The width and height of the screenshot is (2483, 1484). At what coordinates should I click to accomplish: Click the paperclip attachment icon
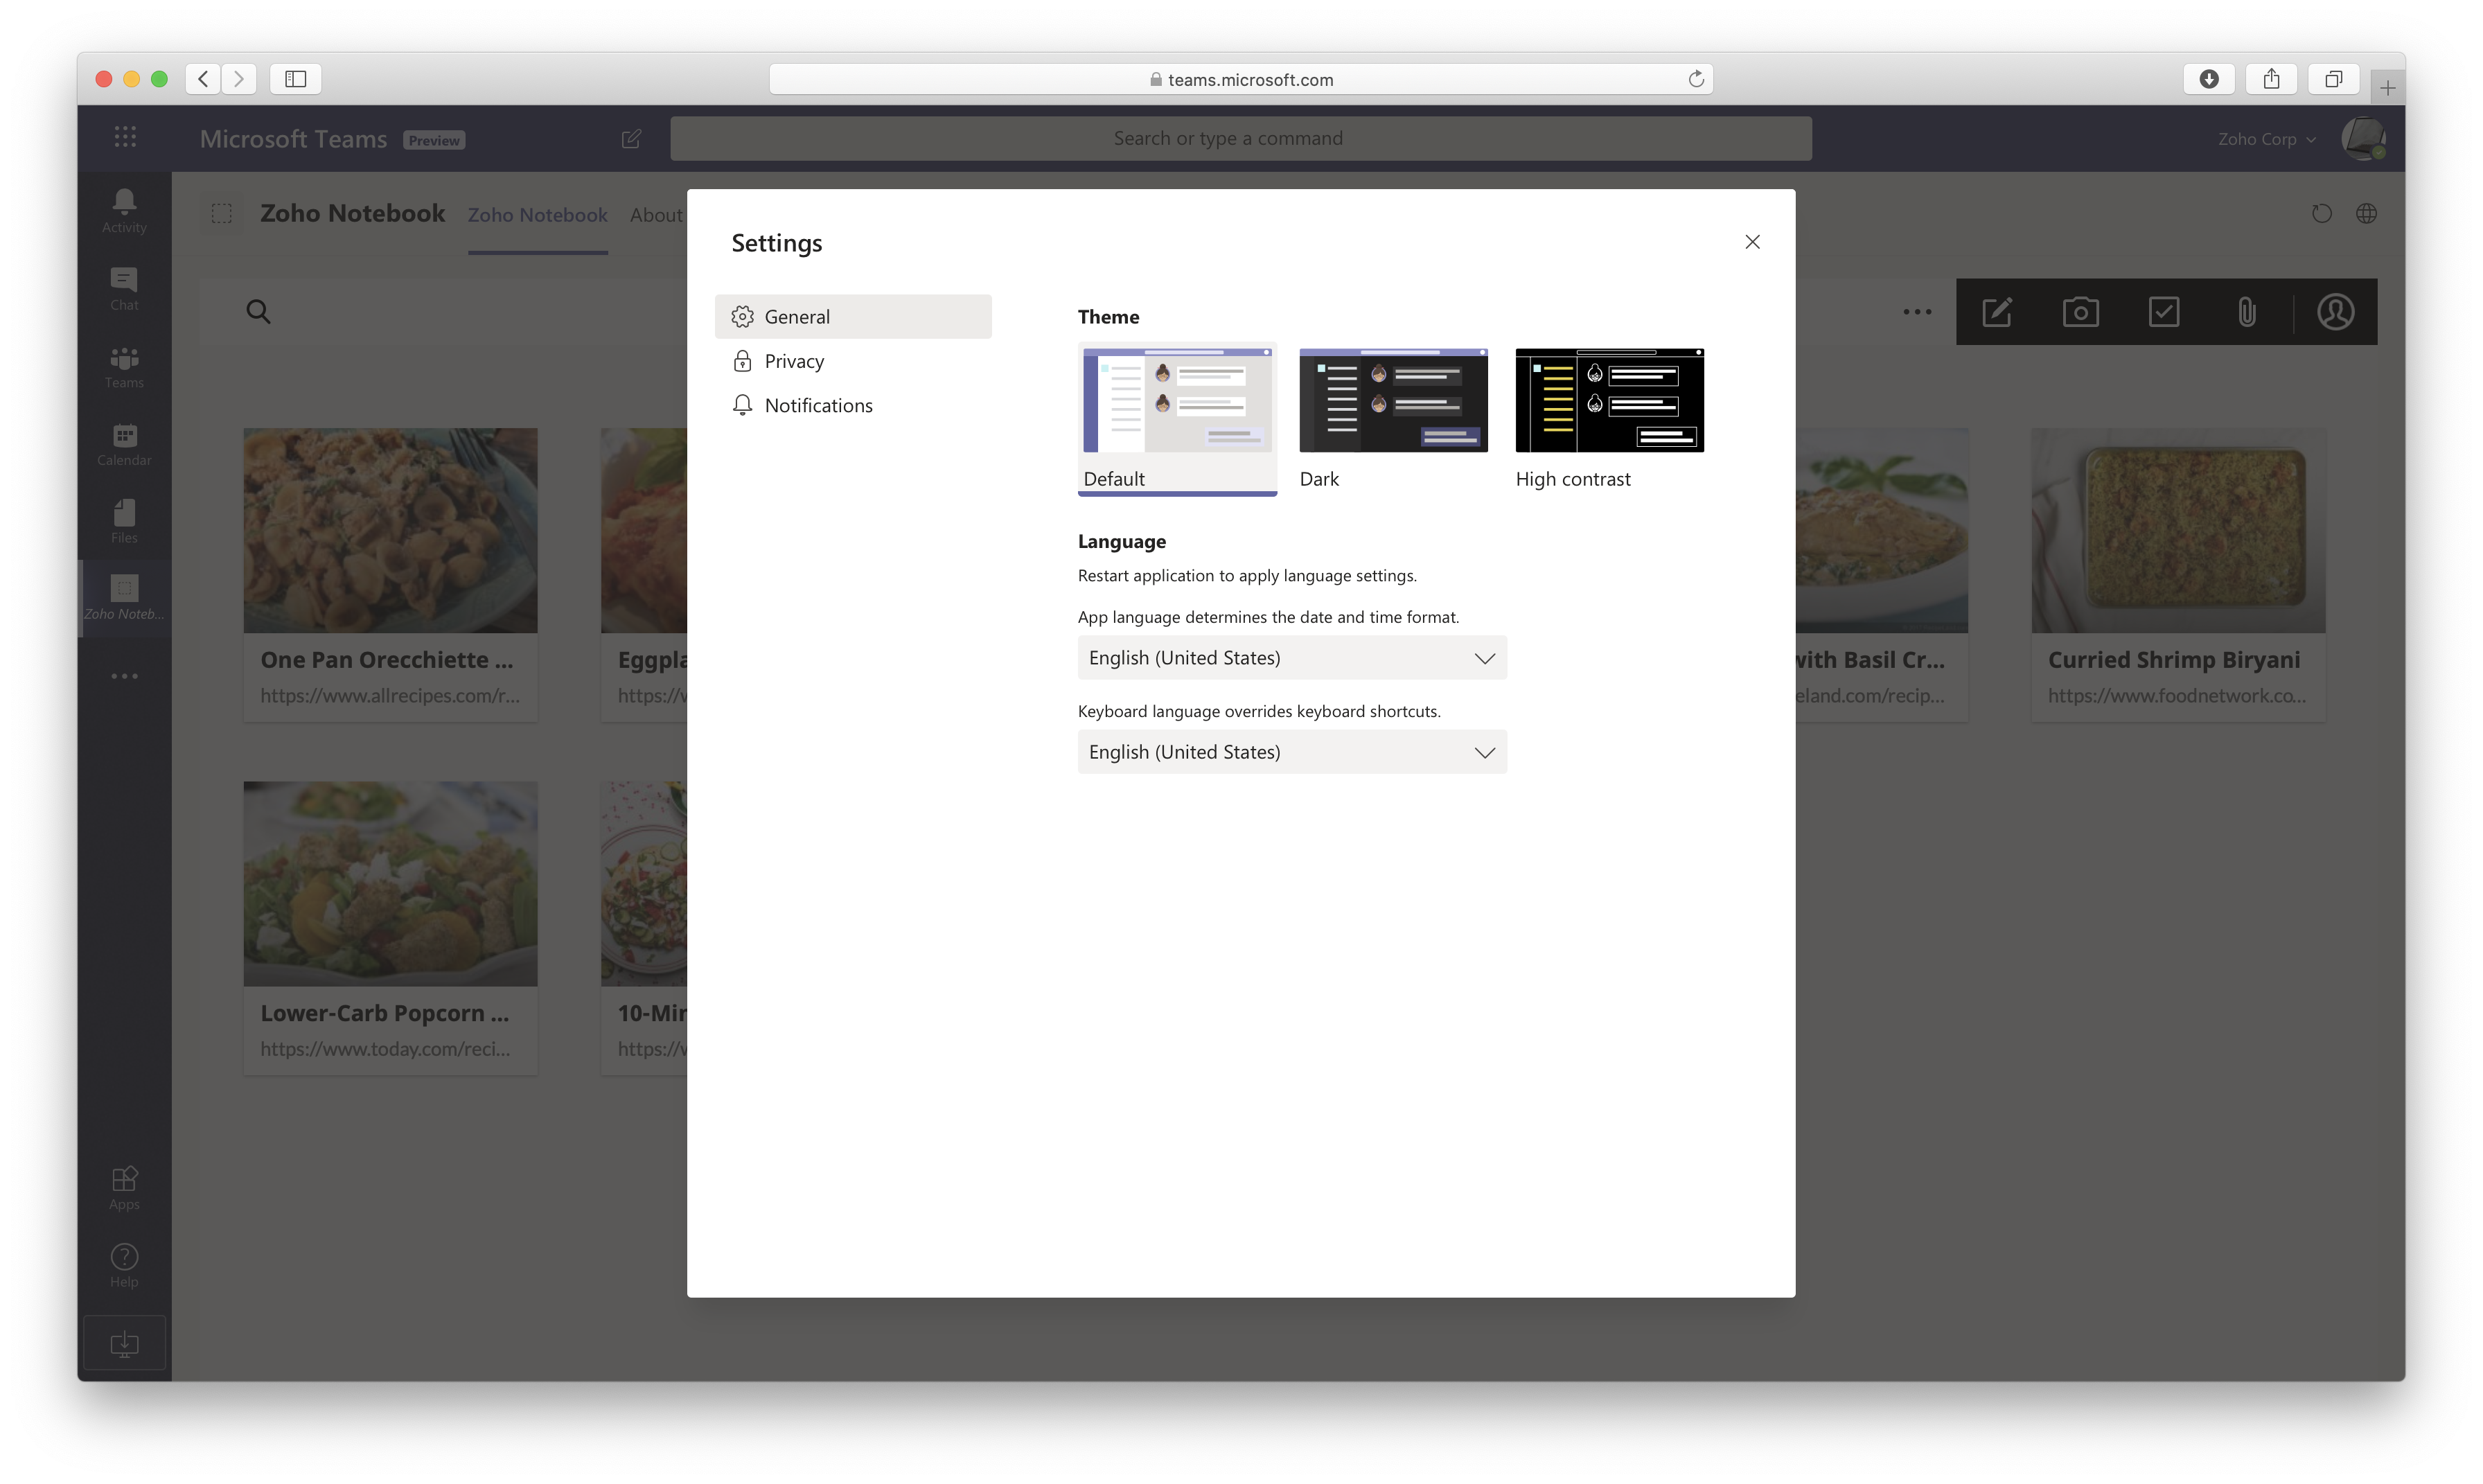pyautogui.click(x=2246, y=312)
